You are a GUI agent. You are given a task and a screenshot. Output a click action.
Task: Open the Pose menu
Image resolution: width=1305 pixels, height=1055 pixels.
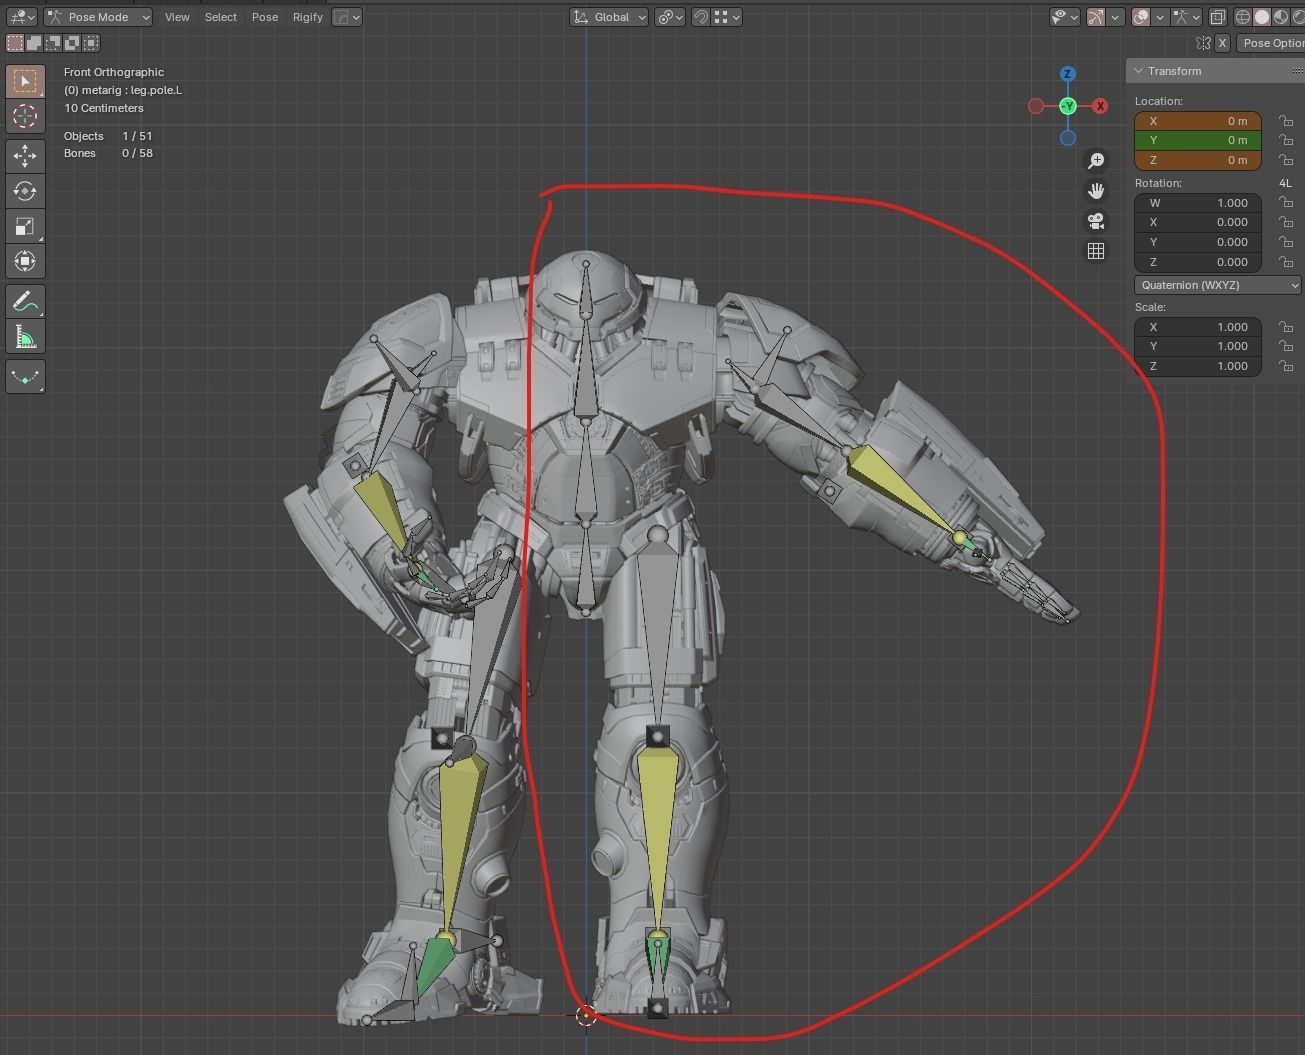[x=265, y=17]
